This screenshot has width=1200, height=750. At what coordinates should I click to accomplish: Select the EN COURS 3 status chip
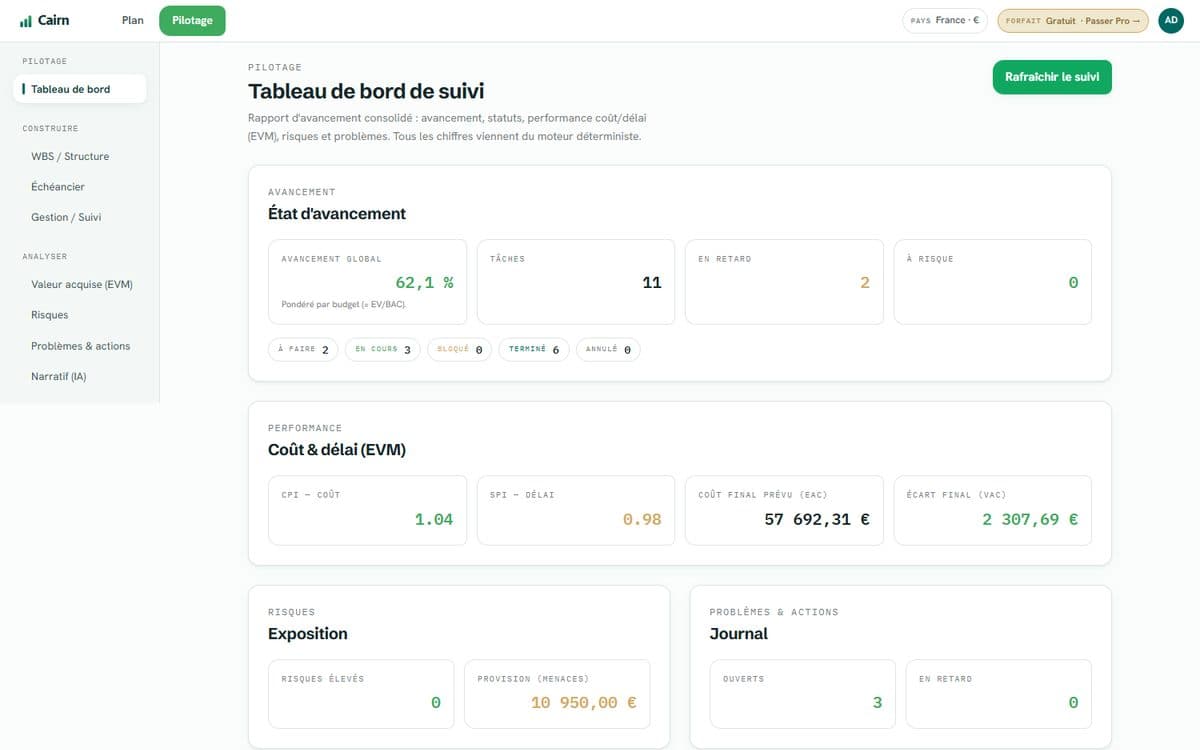pyautogui.click(x=383, y=350)
